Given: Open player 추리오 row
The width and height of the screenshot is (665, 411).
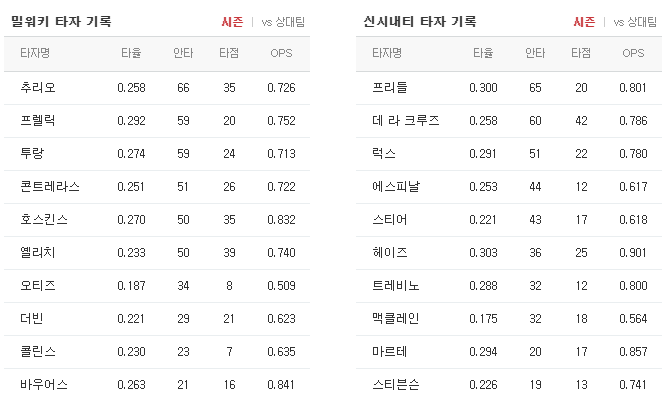Looking at the screenshot, I should click(x=157, y=88).
